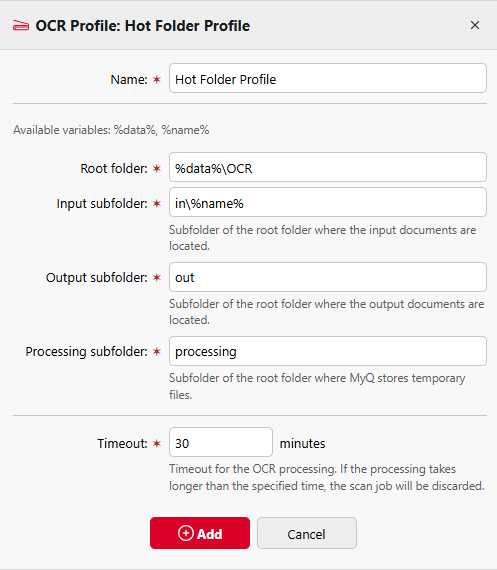This screenshot has height=570, width=497.
Task: Select the Input subfolder text box
Action: 328,202
